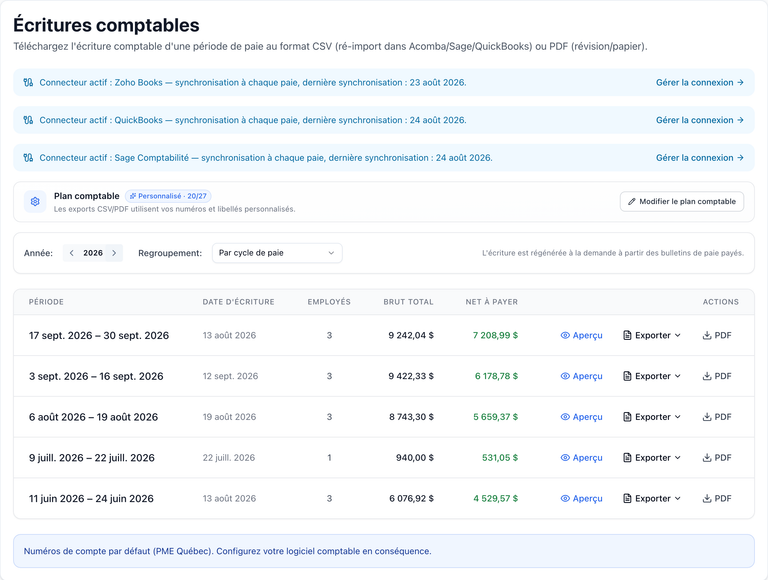This screenshot has width=768, height=580.
Task: Click the DATE D'ÉCRITURE column header
Action: click(239, 302)
